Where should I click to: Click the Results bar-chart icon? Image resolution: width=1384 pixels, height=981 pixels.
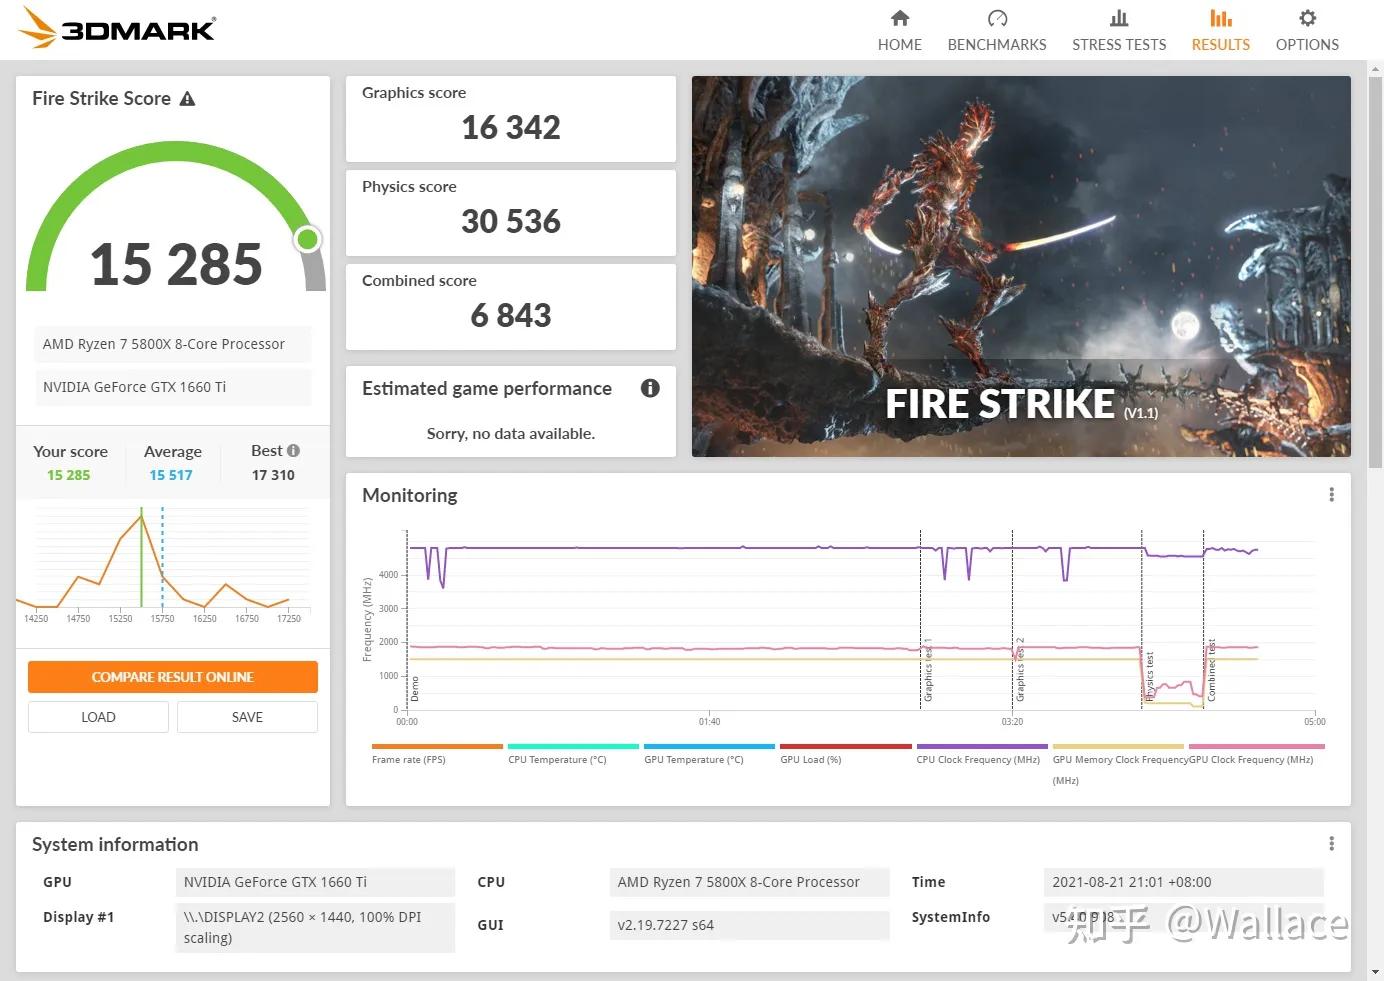tap(1220, 18)
